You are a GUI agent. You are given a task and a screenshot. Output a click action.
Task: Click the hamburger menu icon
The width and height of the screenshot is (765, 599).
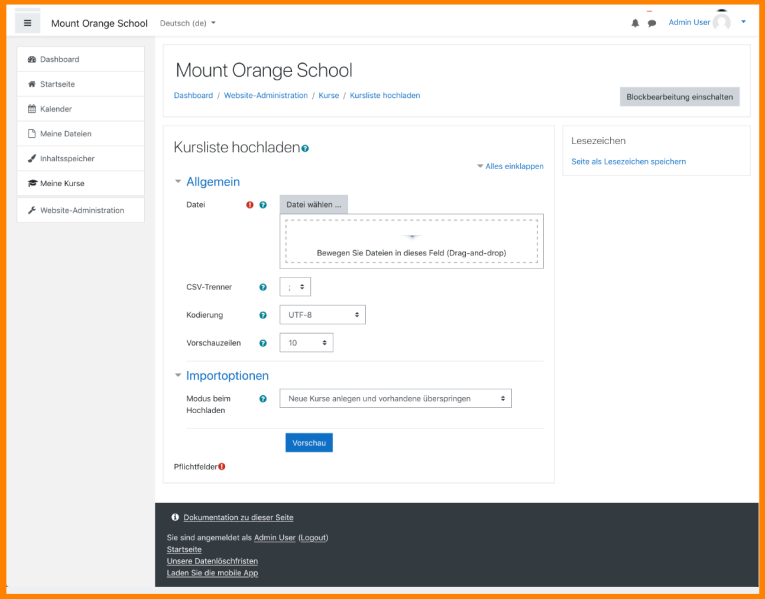point(27,23)
